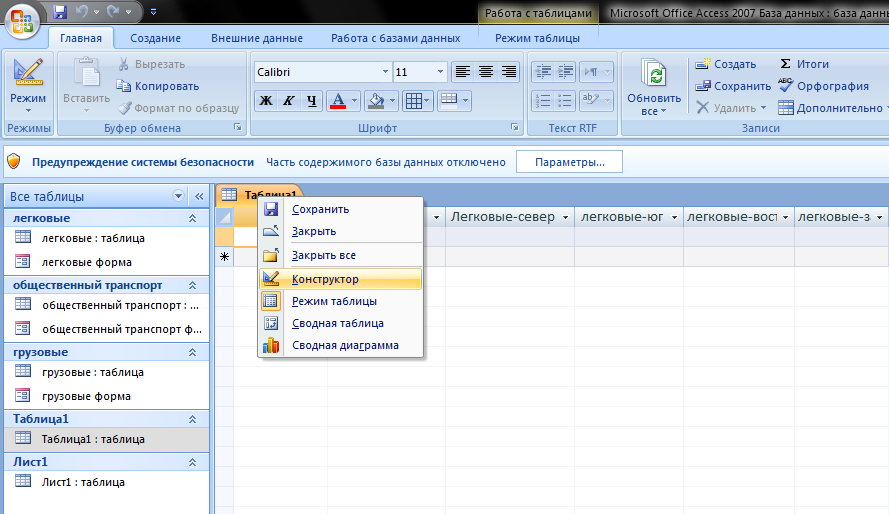Screen dimensions: 889x514
Task: Click increase indent icon in Текст RTF
Action: pos(565,72)
